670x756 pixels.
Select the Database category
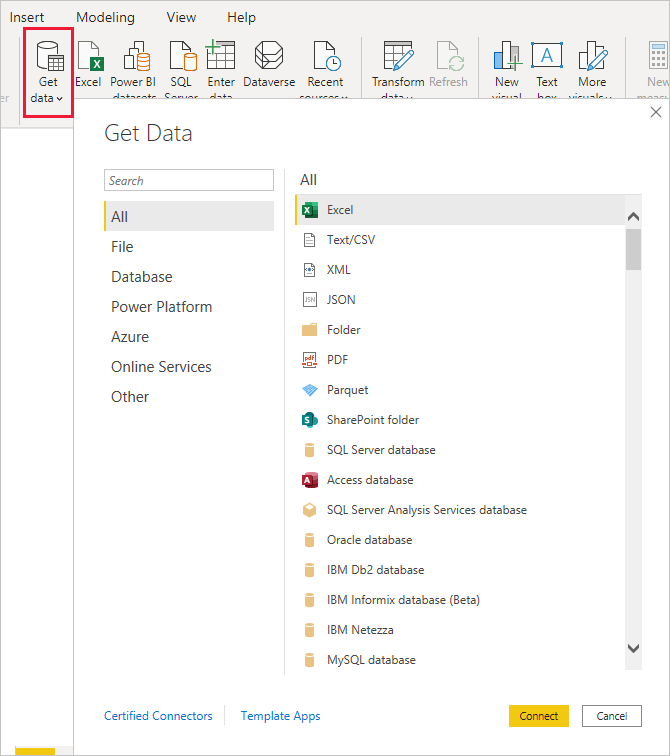click(x=142, y=277)
